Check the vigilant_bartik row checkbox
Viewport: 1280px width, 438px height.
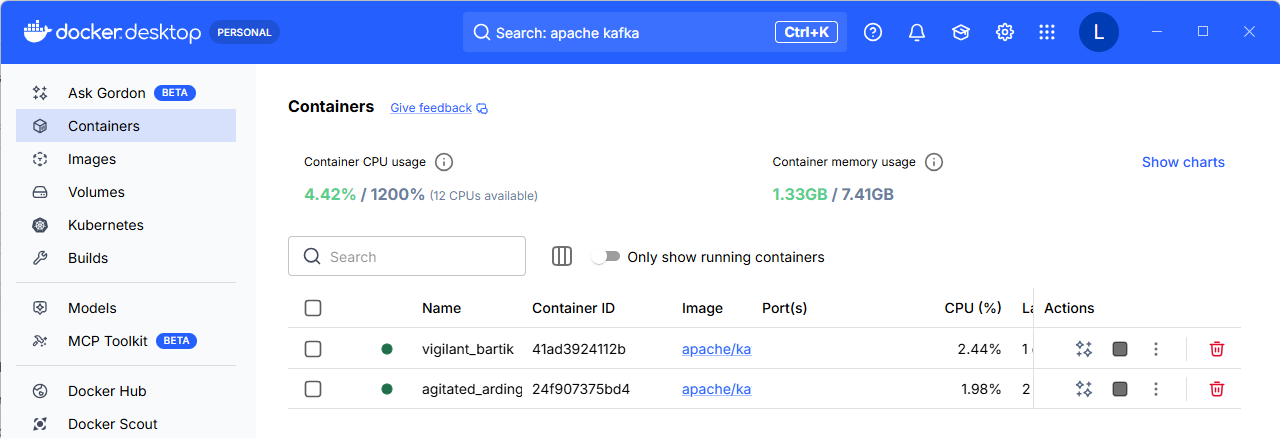click(x=313, y=349)
